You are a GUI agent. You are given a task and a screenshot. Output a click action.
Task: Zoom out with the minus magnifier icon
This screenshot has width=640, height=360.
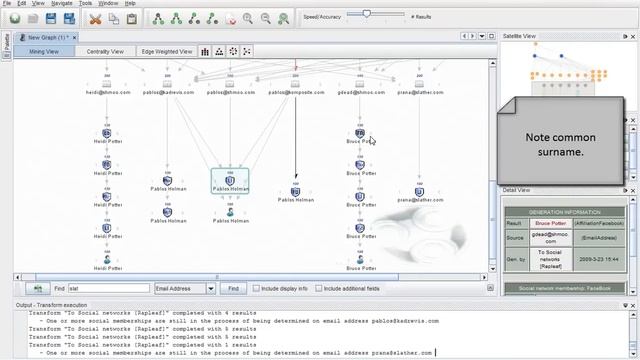[x=266, y=18]
